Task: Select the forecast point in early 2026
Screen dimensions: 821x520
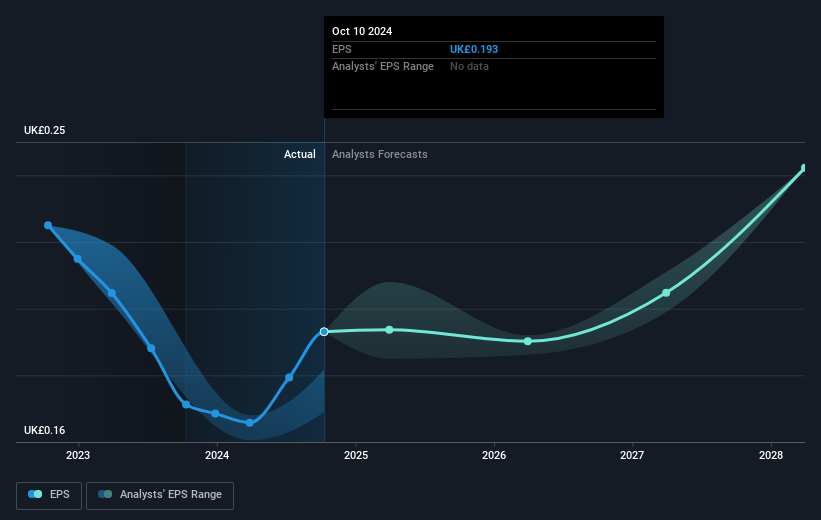Action: click(x=528, y=341)
